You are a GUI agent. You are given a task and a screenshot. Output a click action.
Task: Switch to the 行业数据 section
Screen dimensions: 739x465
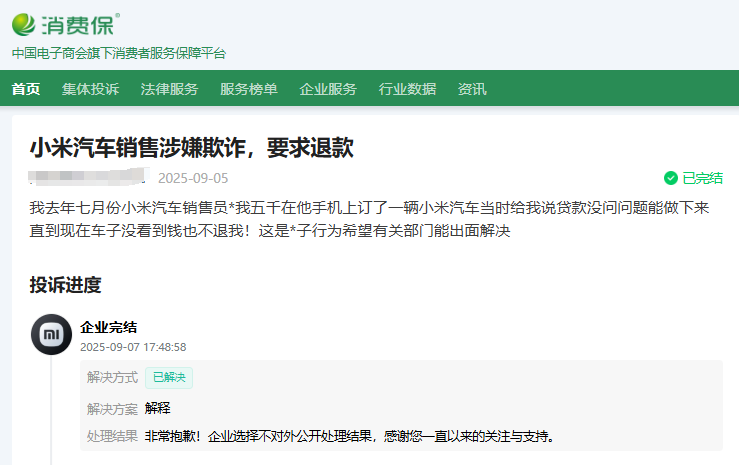click(407, 89)
